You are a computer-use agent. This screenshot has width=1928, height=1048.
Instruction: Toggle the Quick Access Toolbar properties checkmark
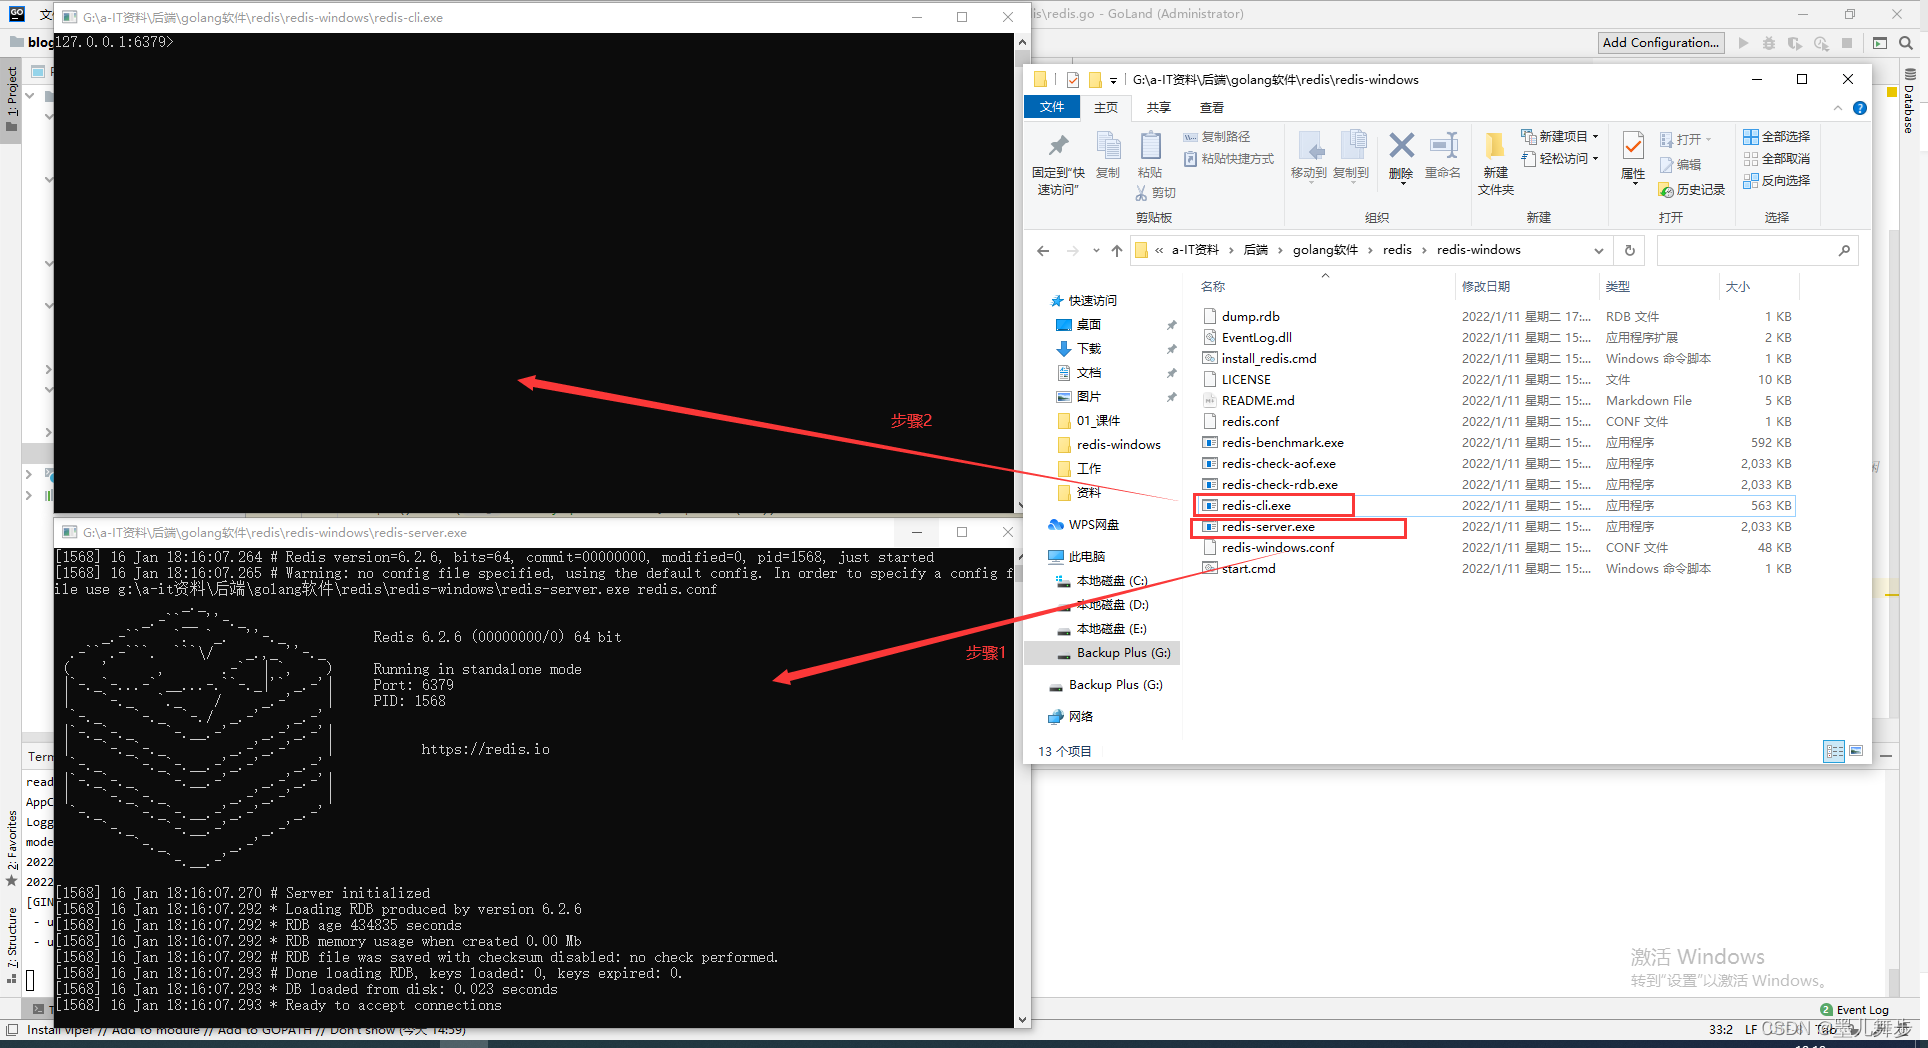1073,80
